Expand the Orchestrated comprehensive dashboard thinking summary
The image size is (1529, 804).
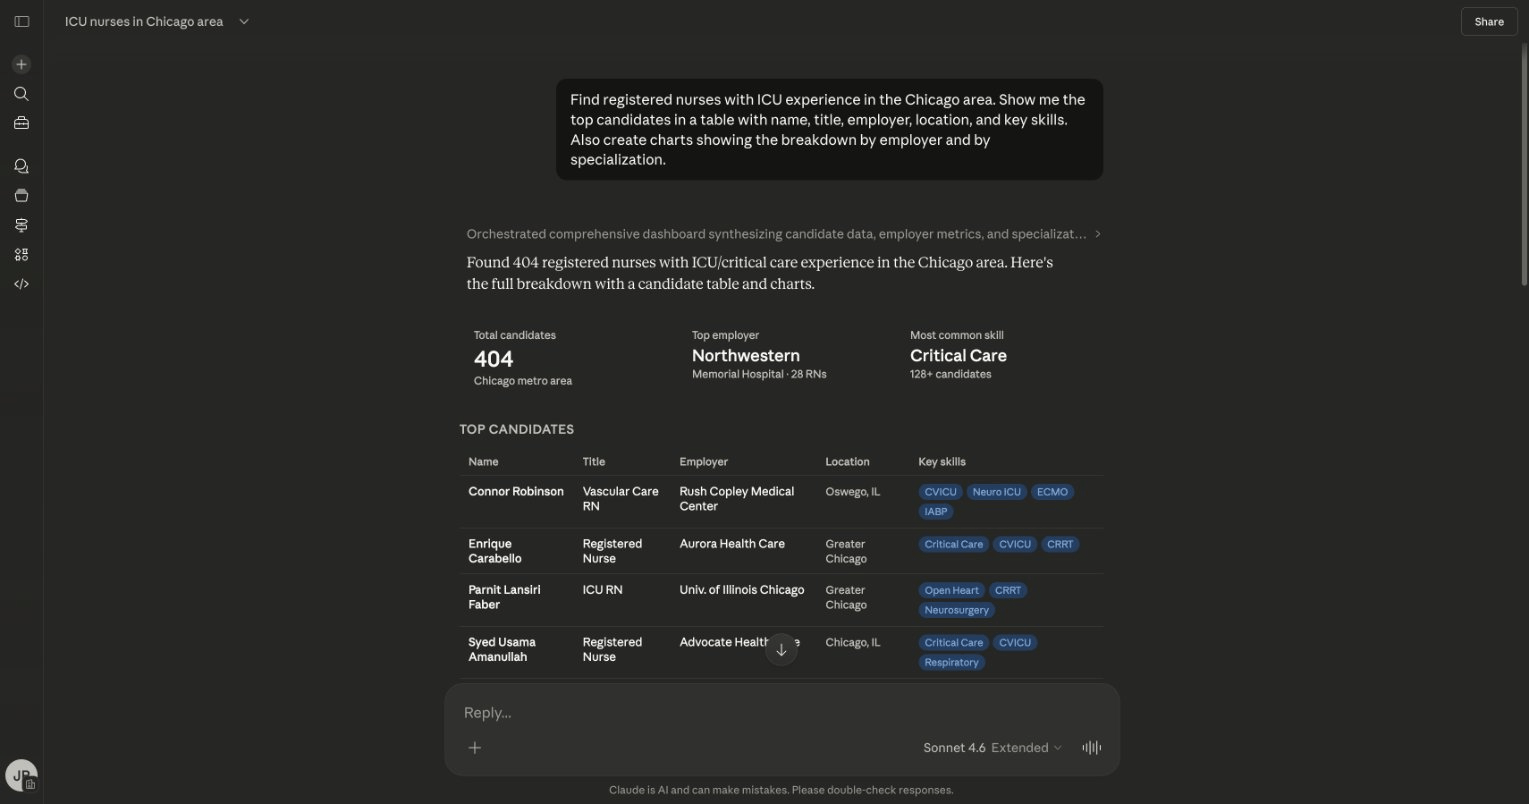click(783, 234)
